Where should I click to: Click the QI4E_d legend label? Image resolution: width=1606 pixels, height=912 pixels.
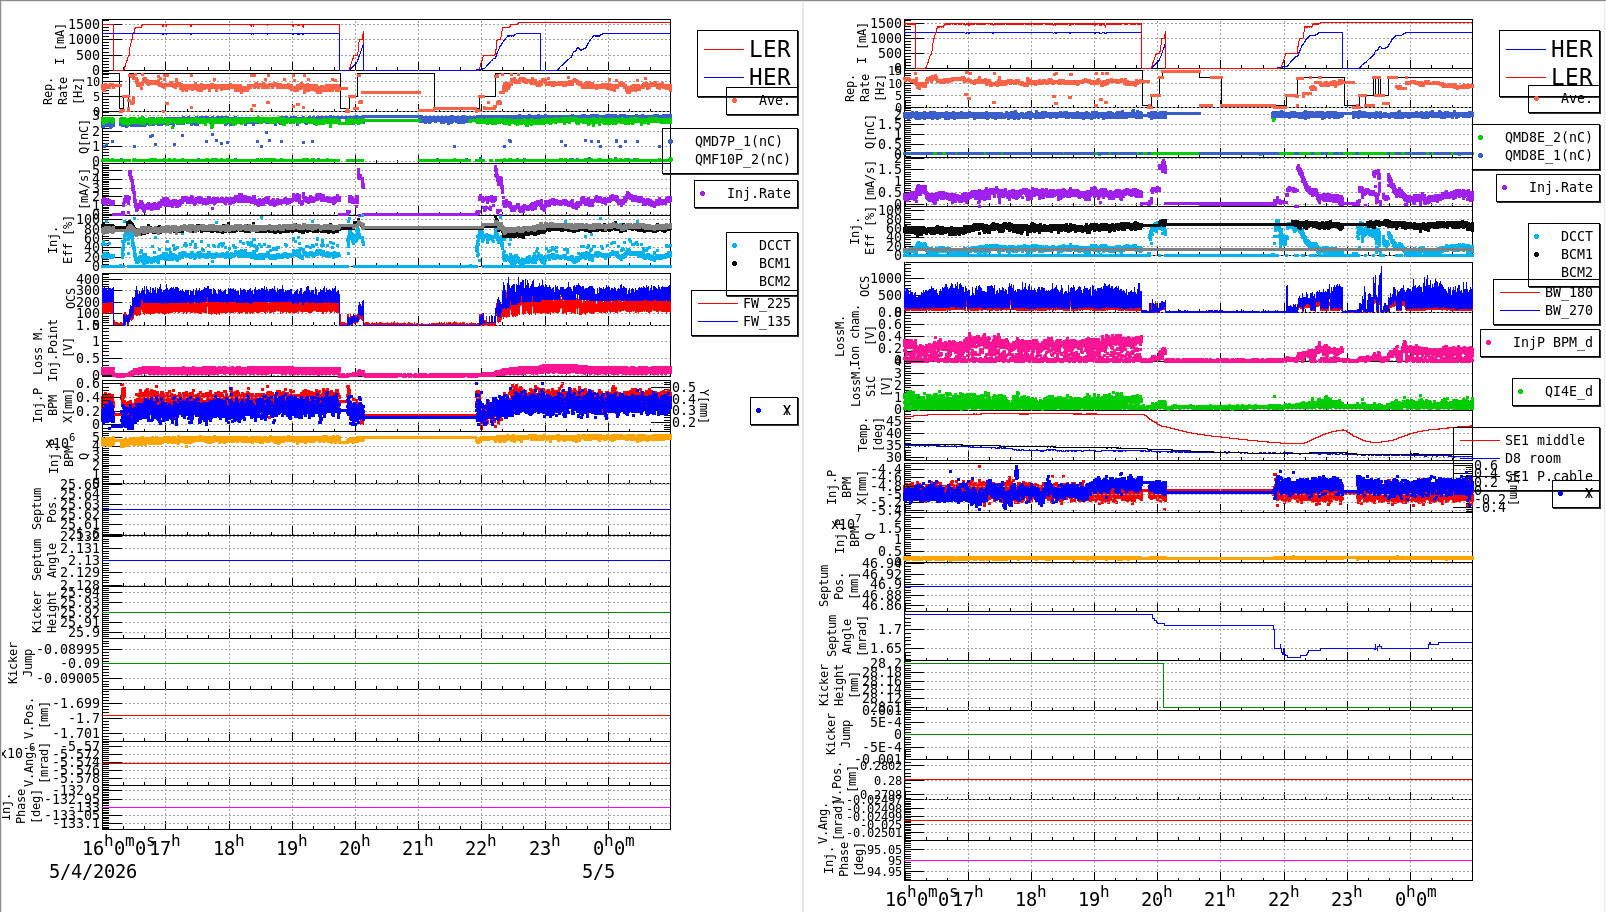[x=1568, y=391]
